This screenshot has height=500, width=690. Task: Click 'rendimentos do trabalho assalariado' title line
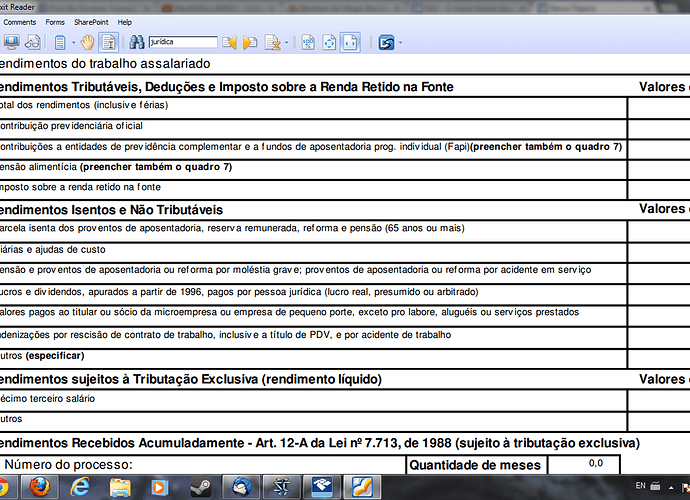click(105, 63)
